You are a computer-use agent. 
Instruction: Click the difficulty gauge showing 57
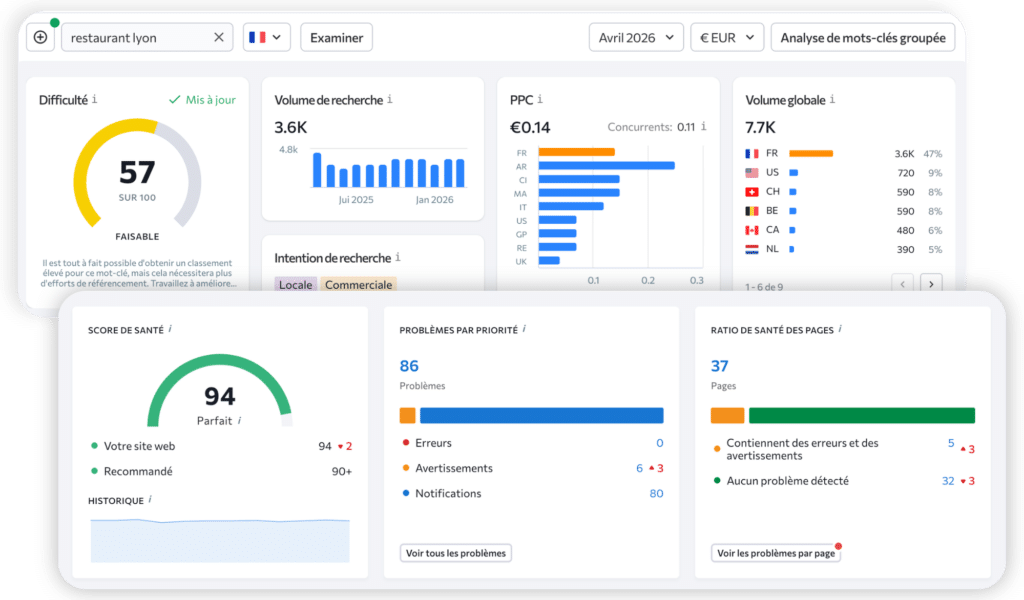(x=137, y=173)
